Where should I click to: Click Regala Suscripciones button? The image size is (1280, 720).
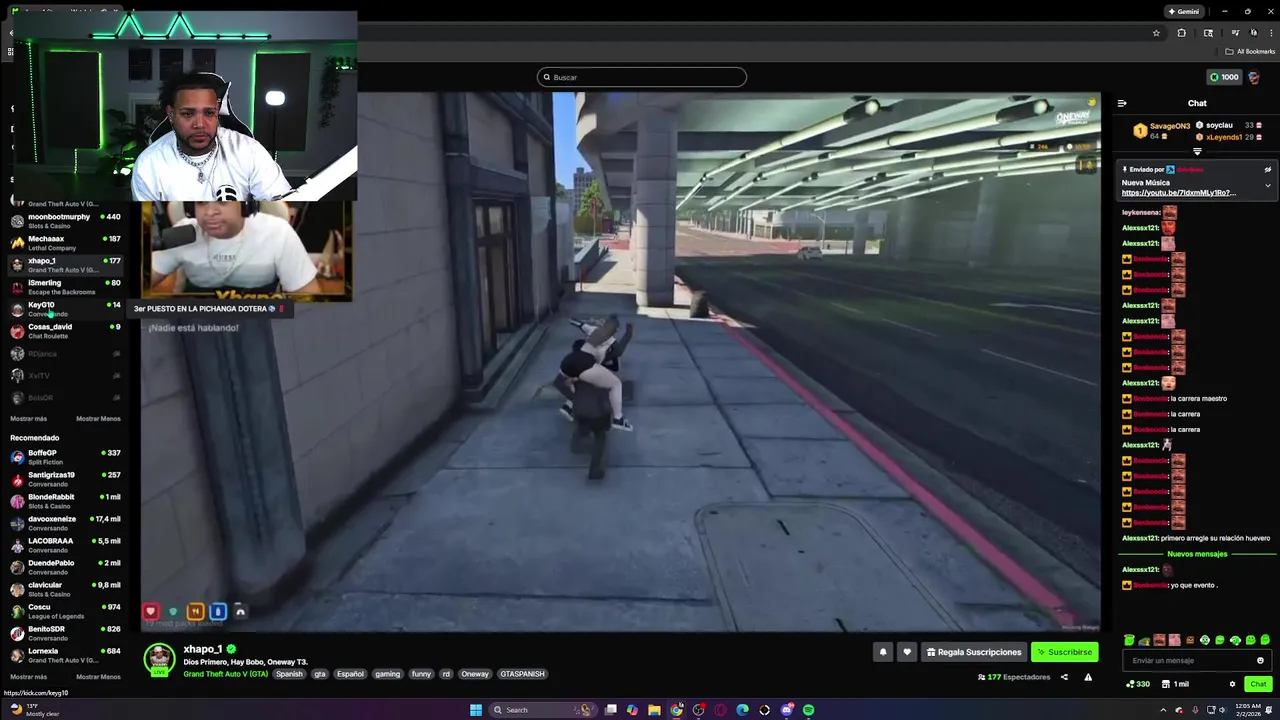coord(974,652)
